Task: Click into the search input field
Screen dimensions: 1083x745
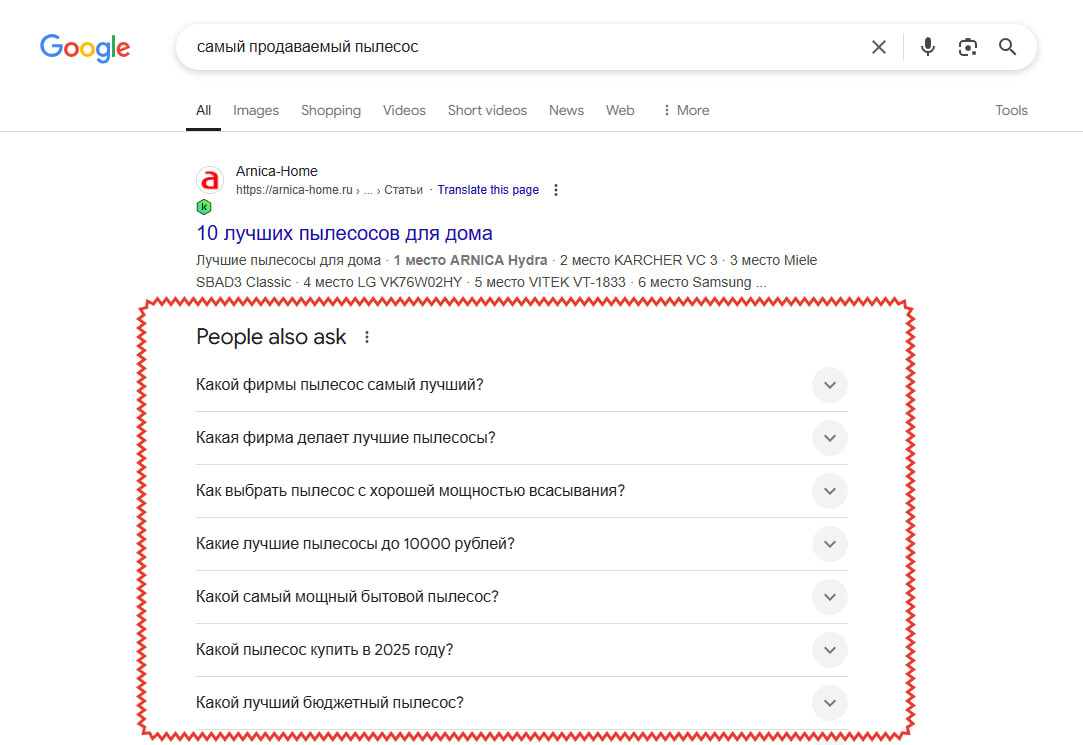Action: 520,47
